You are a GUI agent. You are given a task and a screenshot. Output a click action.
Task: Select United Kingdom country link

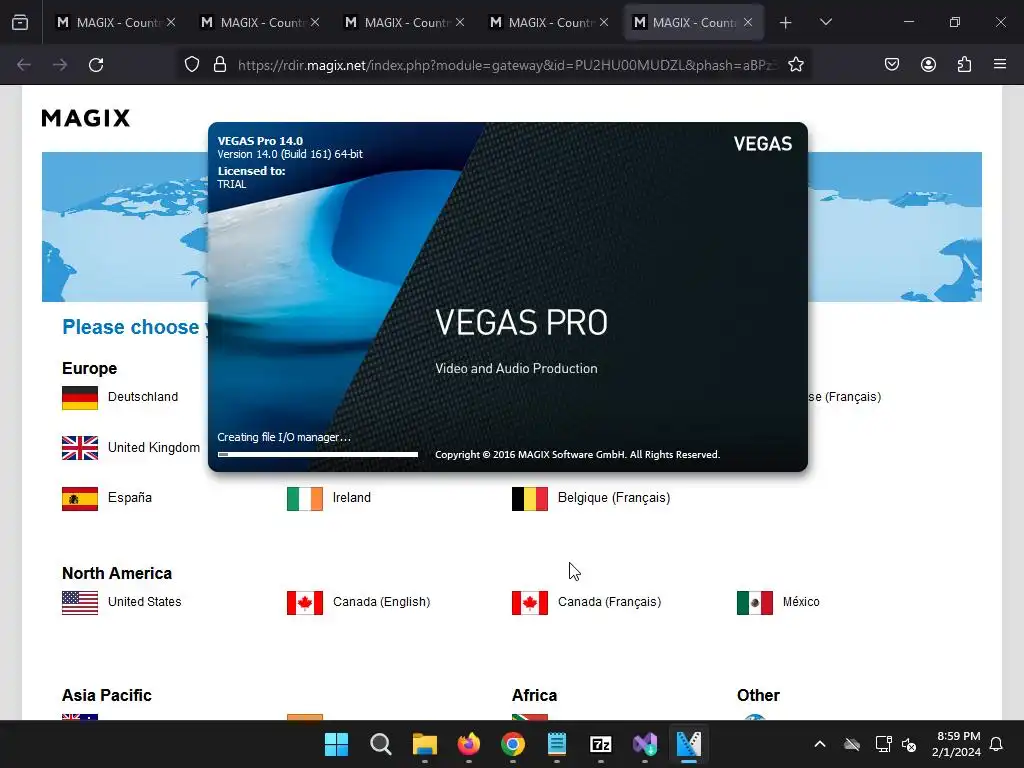pyautogui.click(x=153, y=447)
